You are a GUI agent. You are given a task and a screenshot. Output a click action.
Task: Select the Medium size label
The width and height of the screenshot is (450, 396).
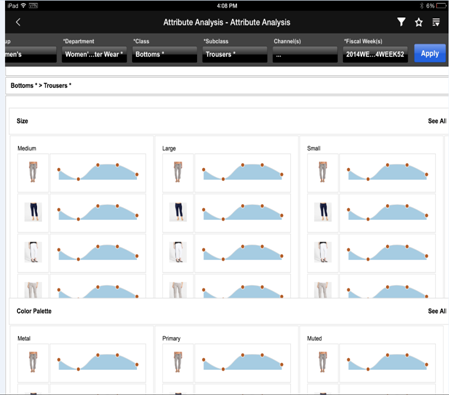[27, 148]
